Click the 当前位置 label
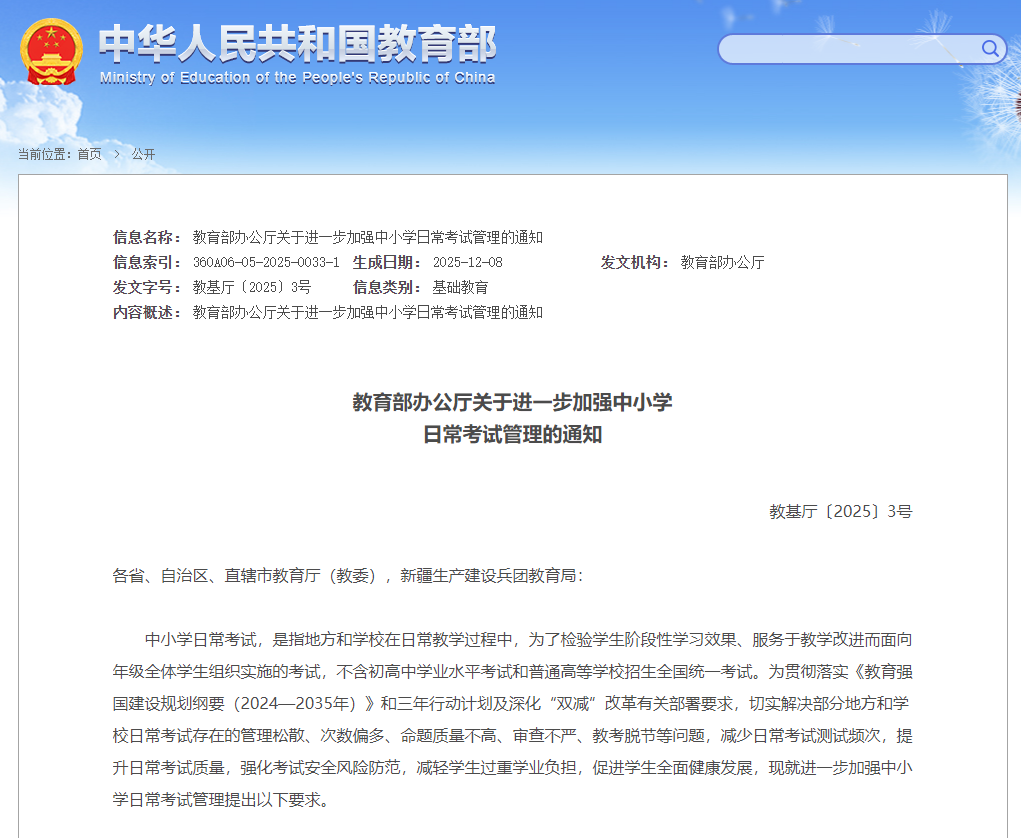Image resolution: width=1021 pixels, height=838 pixels. point(45,154)
